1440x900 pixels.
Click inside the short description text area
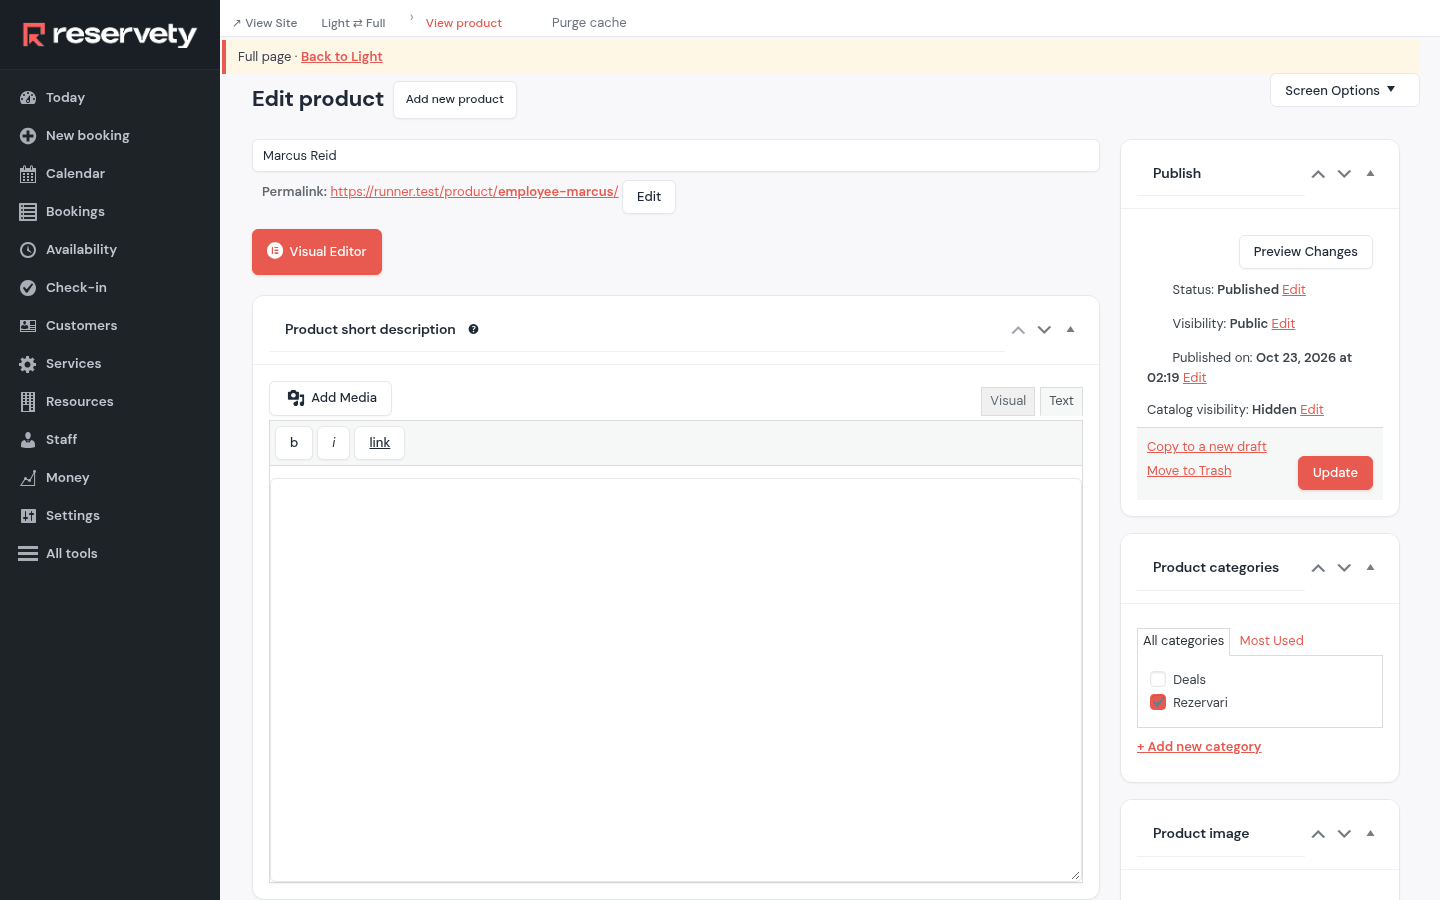[676, 680]
